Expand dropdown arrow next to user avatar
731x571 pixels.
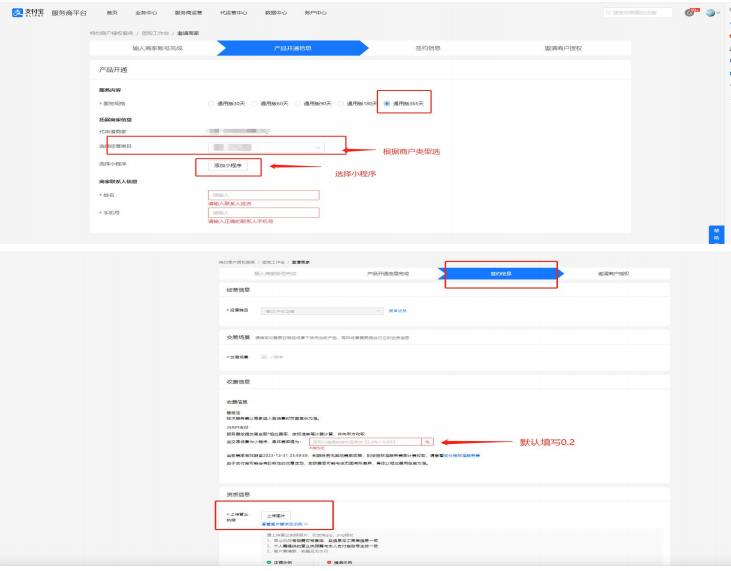pos(721,12)
